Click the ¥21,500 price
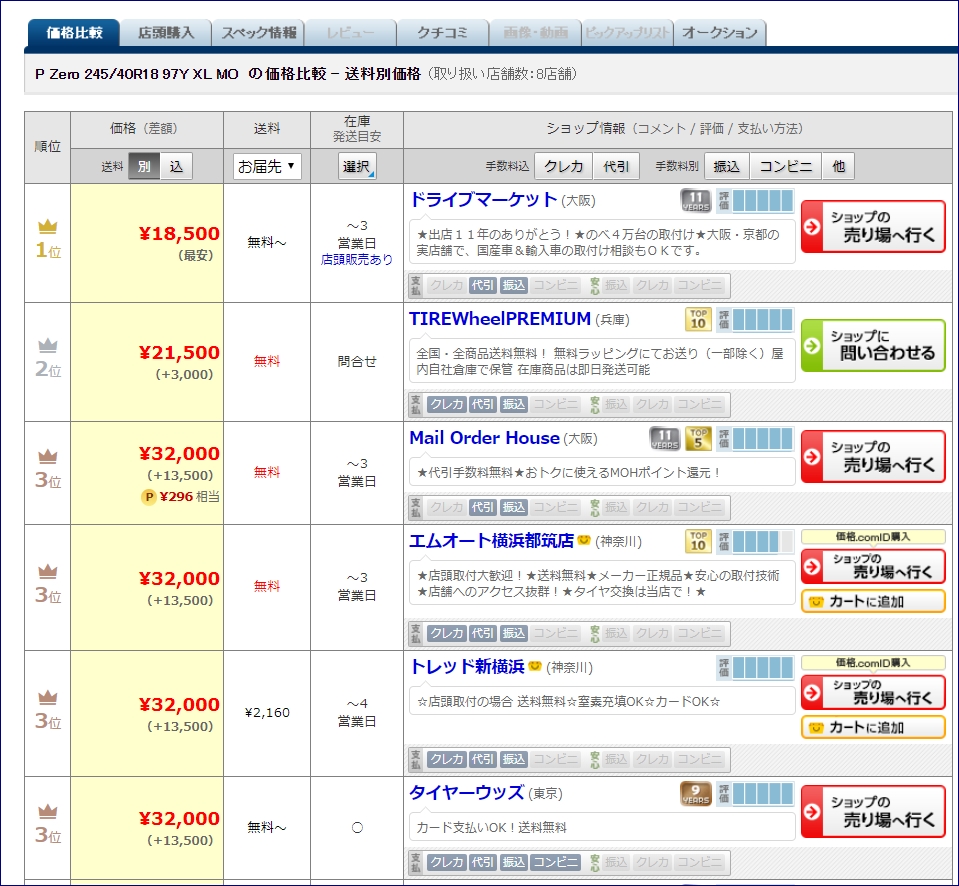 (x=179, y=353)
